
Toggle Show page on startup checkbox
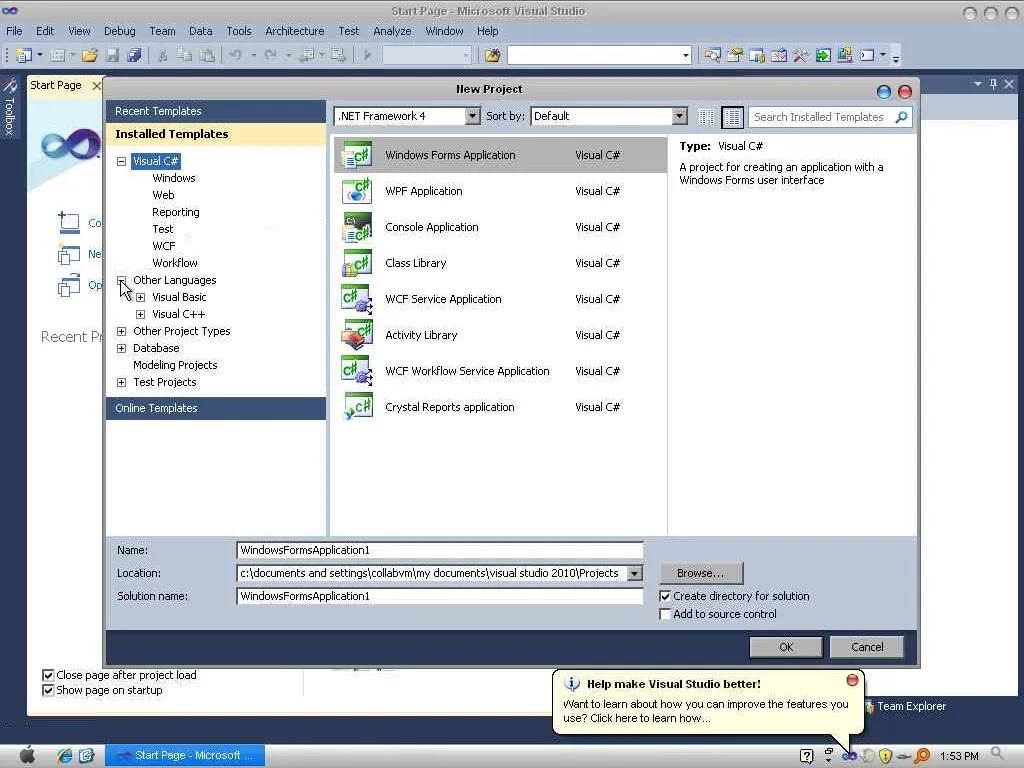[x=48, y=690]
